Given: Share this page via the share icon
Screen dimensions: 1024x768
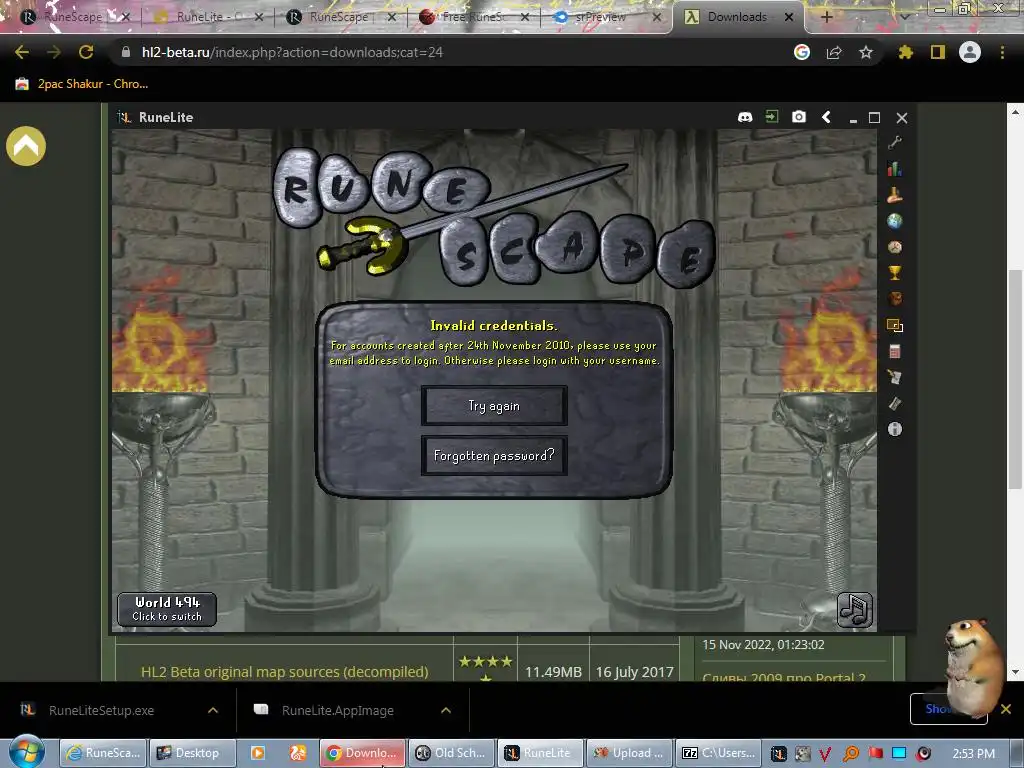Looking at the screenshot, I should click(x=834, y=52).
